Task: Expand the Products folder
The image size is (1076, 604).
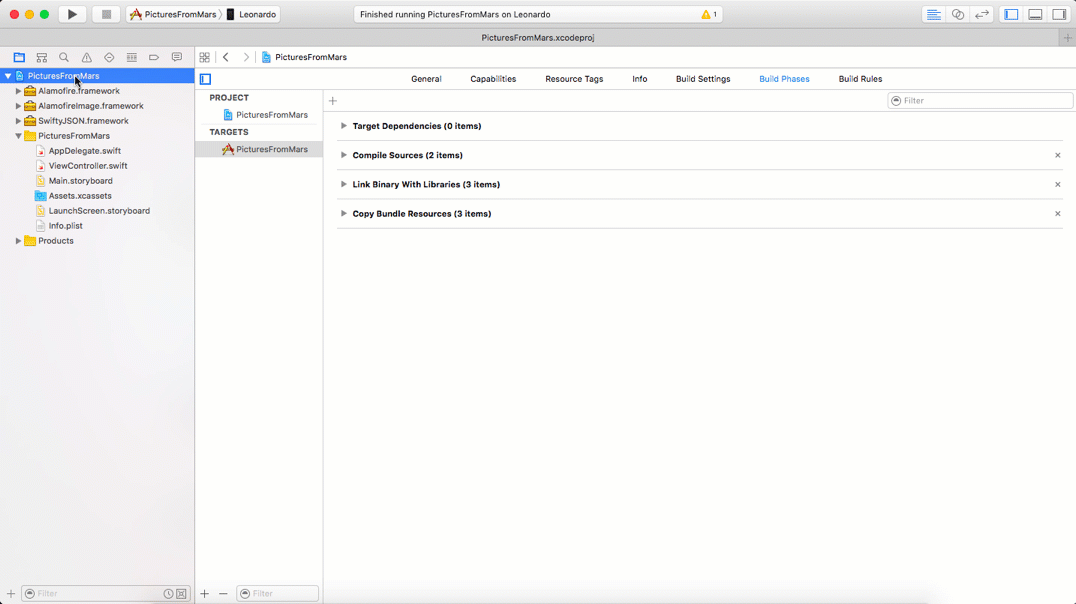Action: tap(19, 241)
